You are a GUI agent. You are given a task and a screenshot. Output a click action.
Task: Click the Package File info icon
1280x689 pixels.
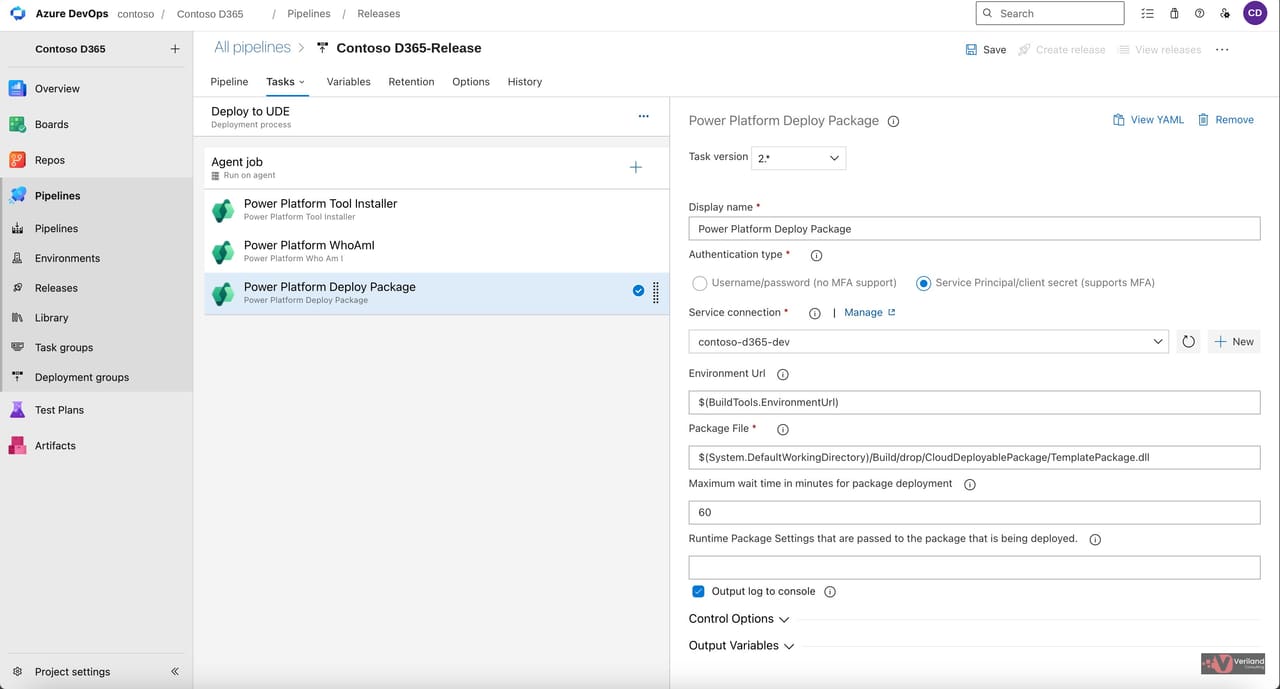[783, 429]
